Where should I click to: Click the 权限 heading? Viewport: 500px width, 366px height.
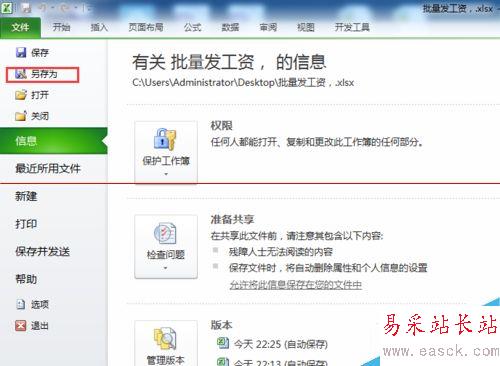click(x=221, y=126)
